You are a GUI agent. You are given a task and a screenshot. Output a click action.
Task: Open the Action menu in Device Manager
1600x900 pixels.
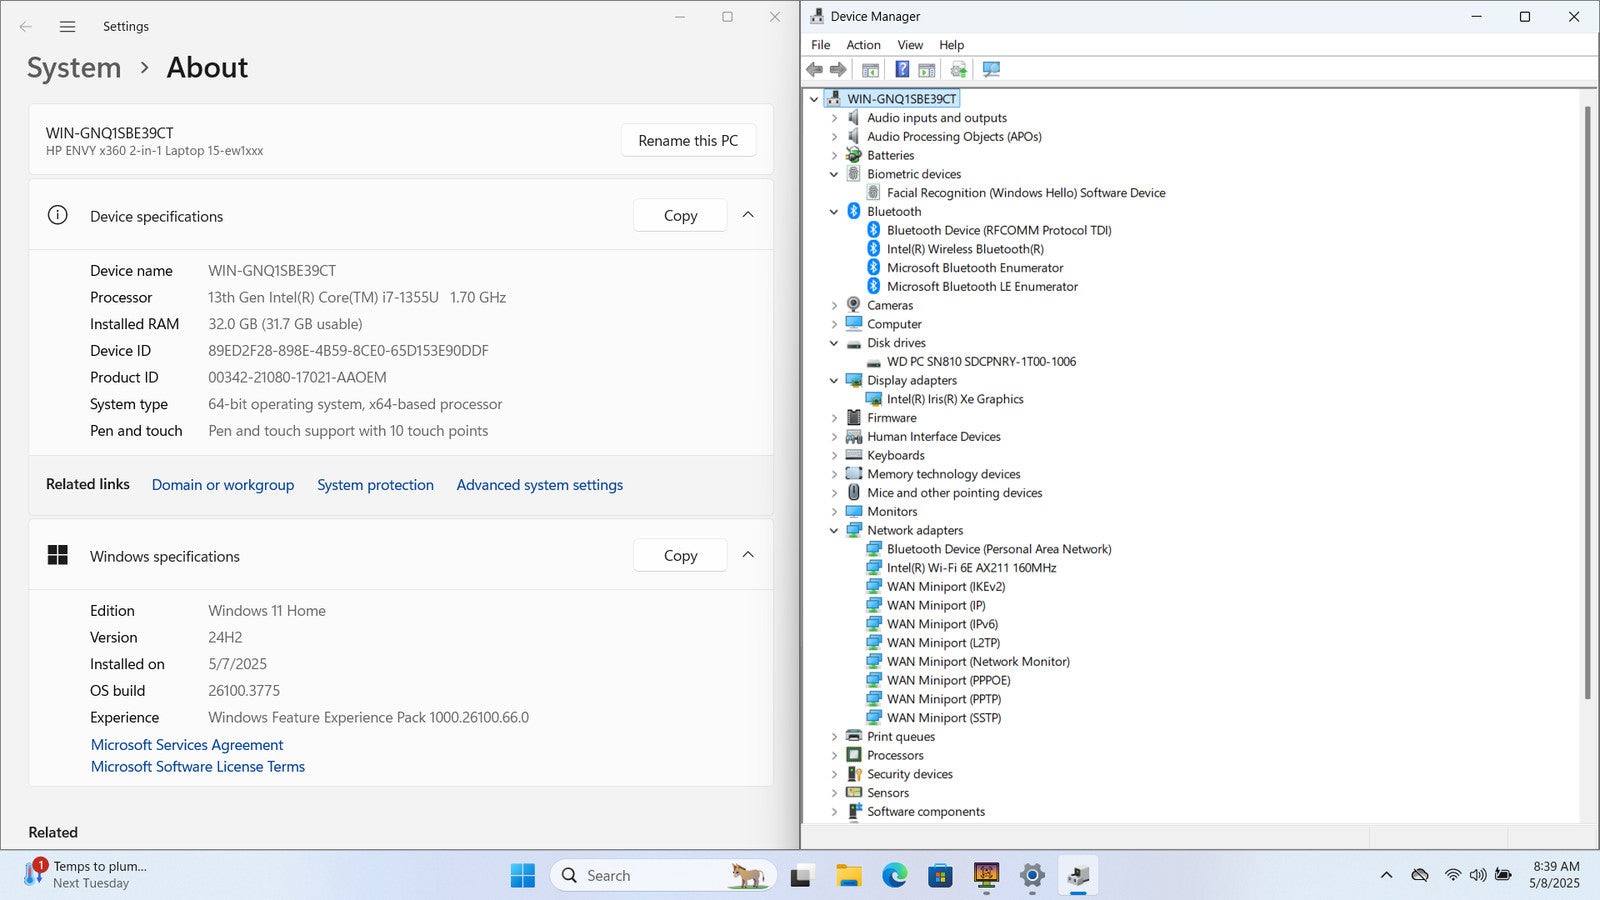[863, 45]
